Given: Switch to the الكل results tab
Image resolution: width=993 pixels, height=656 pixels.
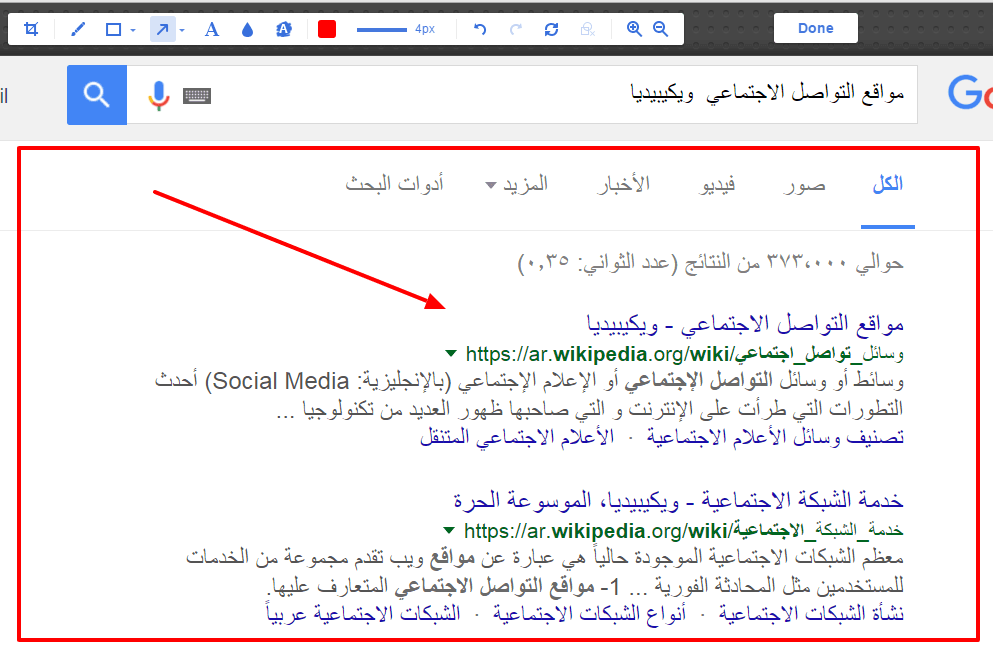Looking at the screenshot, I should click(x=888, y=184).
